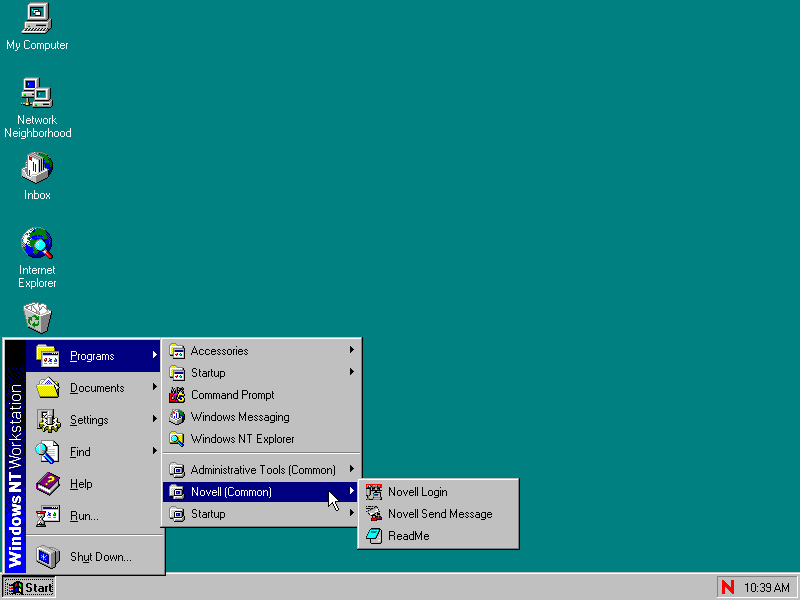Click the Programs folder icon in Start menu

pyautogui.click(x=47, y=356)
